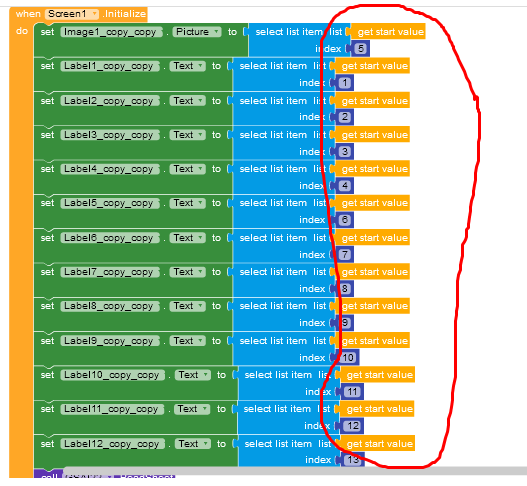Select the Image1_copy_copy component block
The height and width of the screenshot is (486, 527).
[111, 32]
